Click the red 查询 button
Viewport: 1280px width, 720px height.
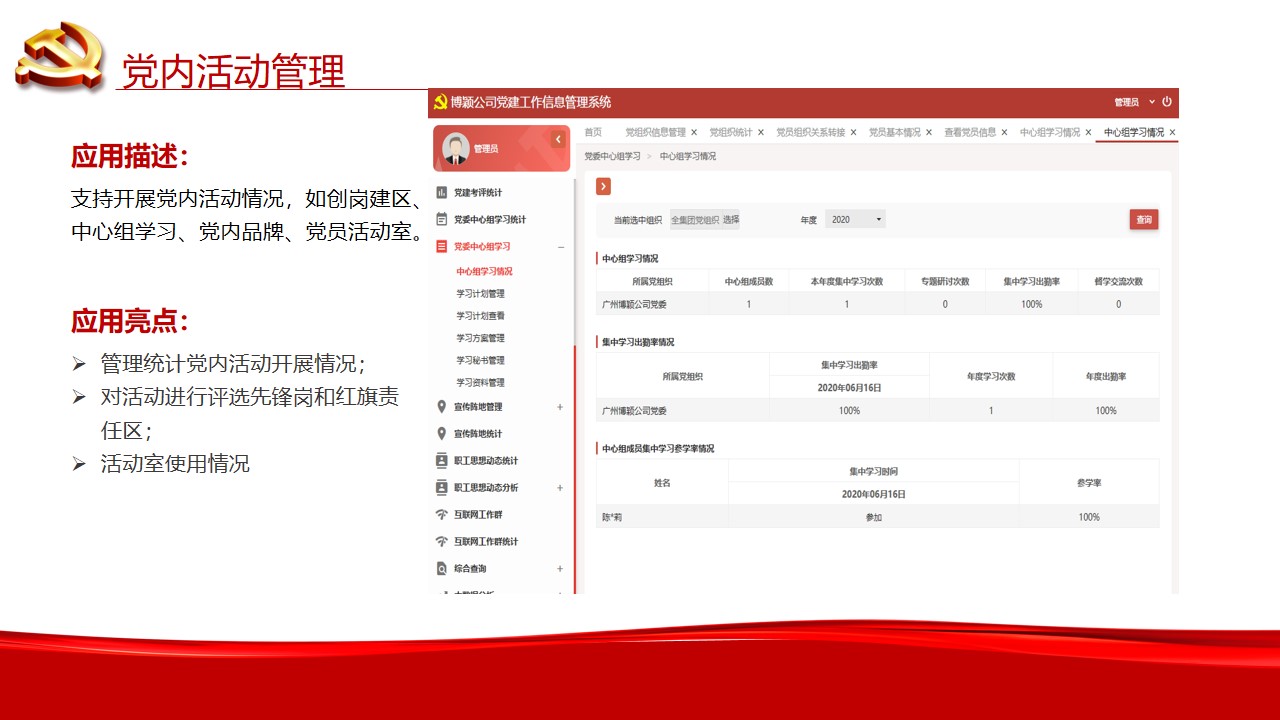pos(1144,220)
